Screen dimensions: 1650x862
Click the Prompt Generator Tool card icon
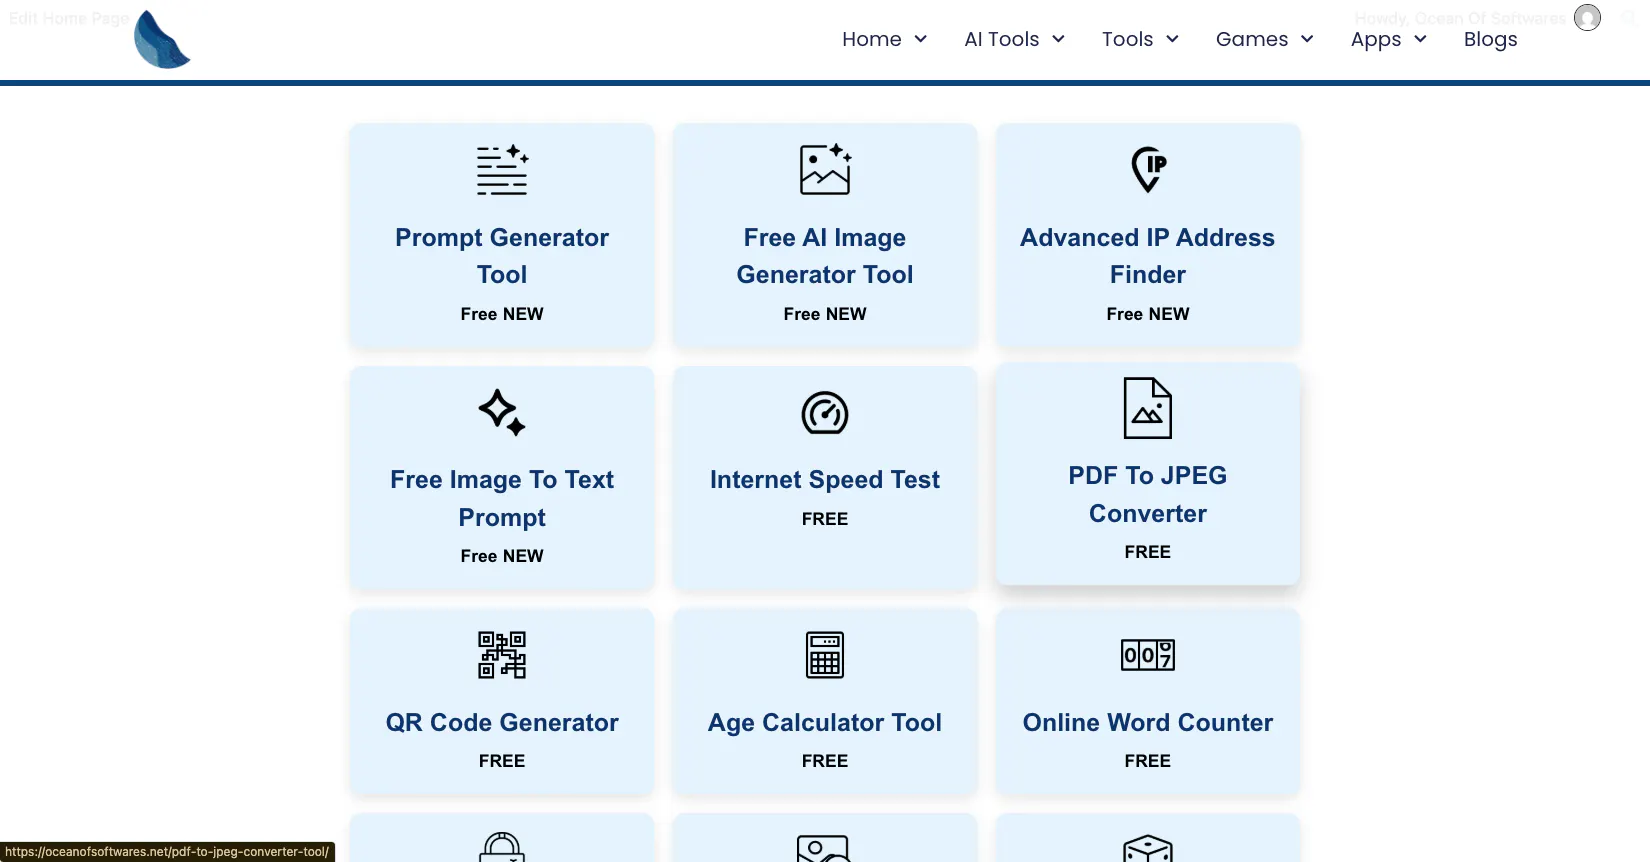pos(502,170)
